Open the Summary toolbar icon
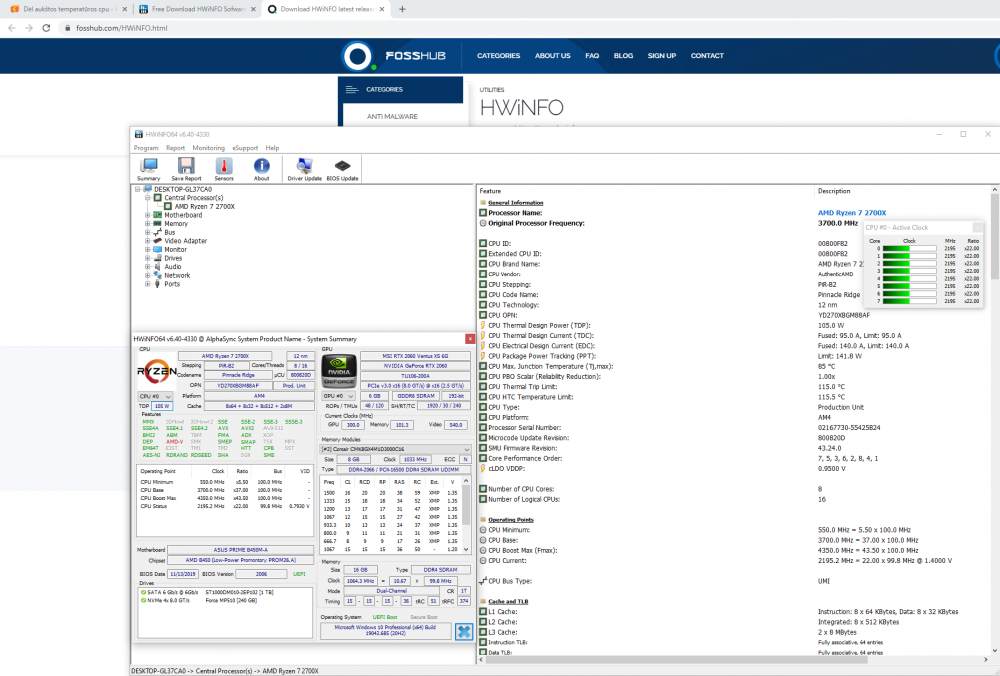Viewport: 1000px width, 676px height. (x=149, y=169)
